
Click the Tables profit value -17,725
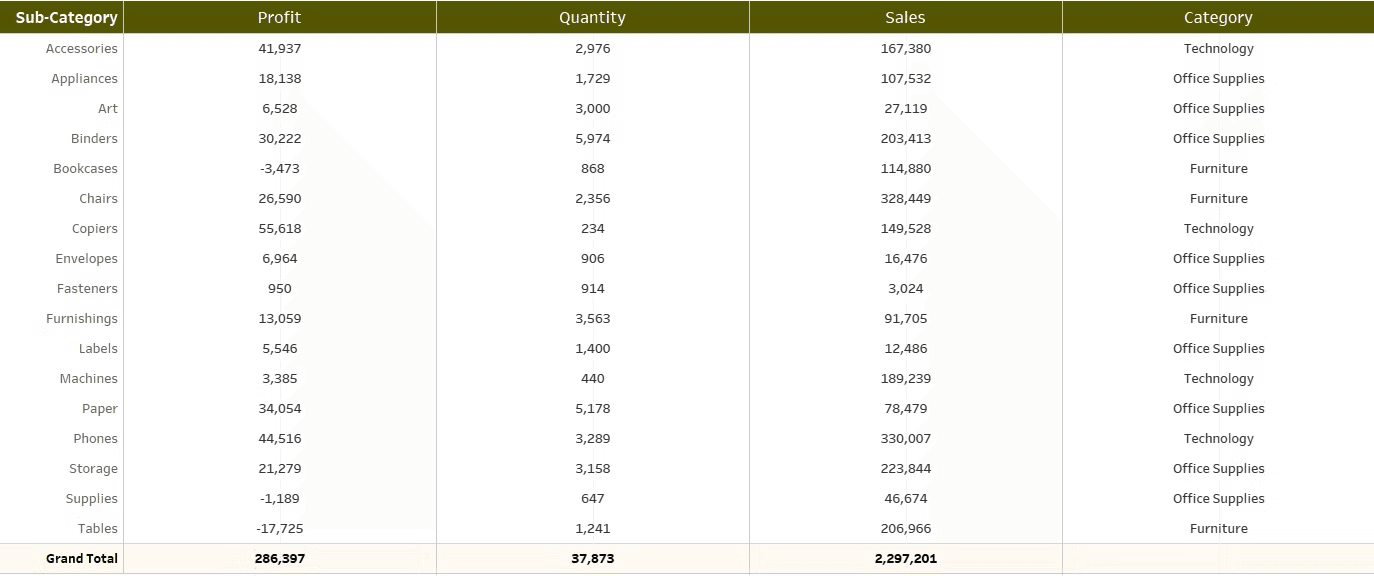280,528
